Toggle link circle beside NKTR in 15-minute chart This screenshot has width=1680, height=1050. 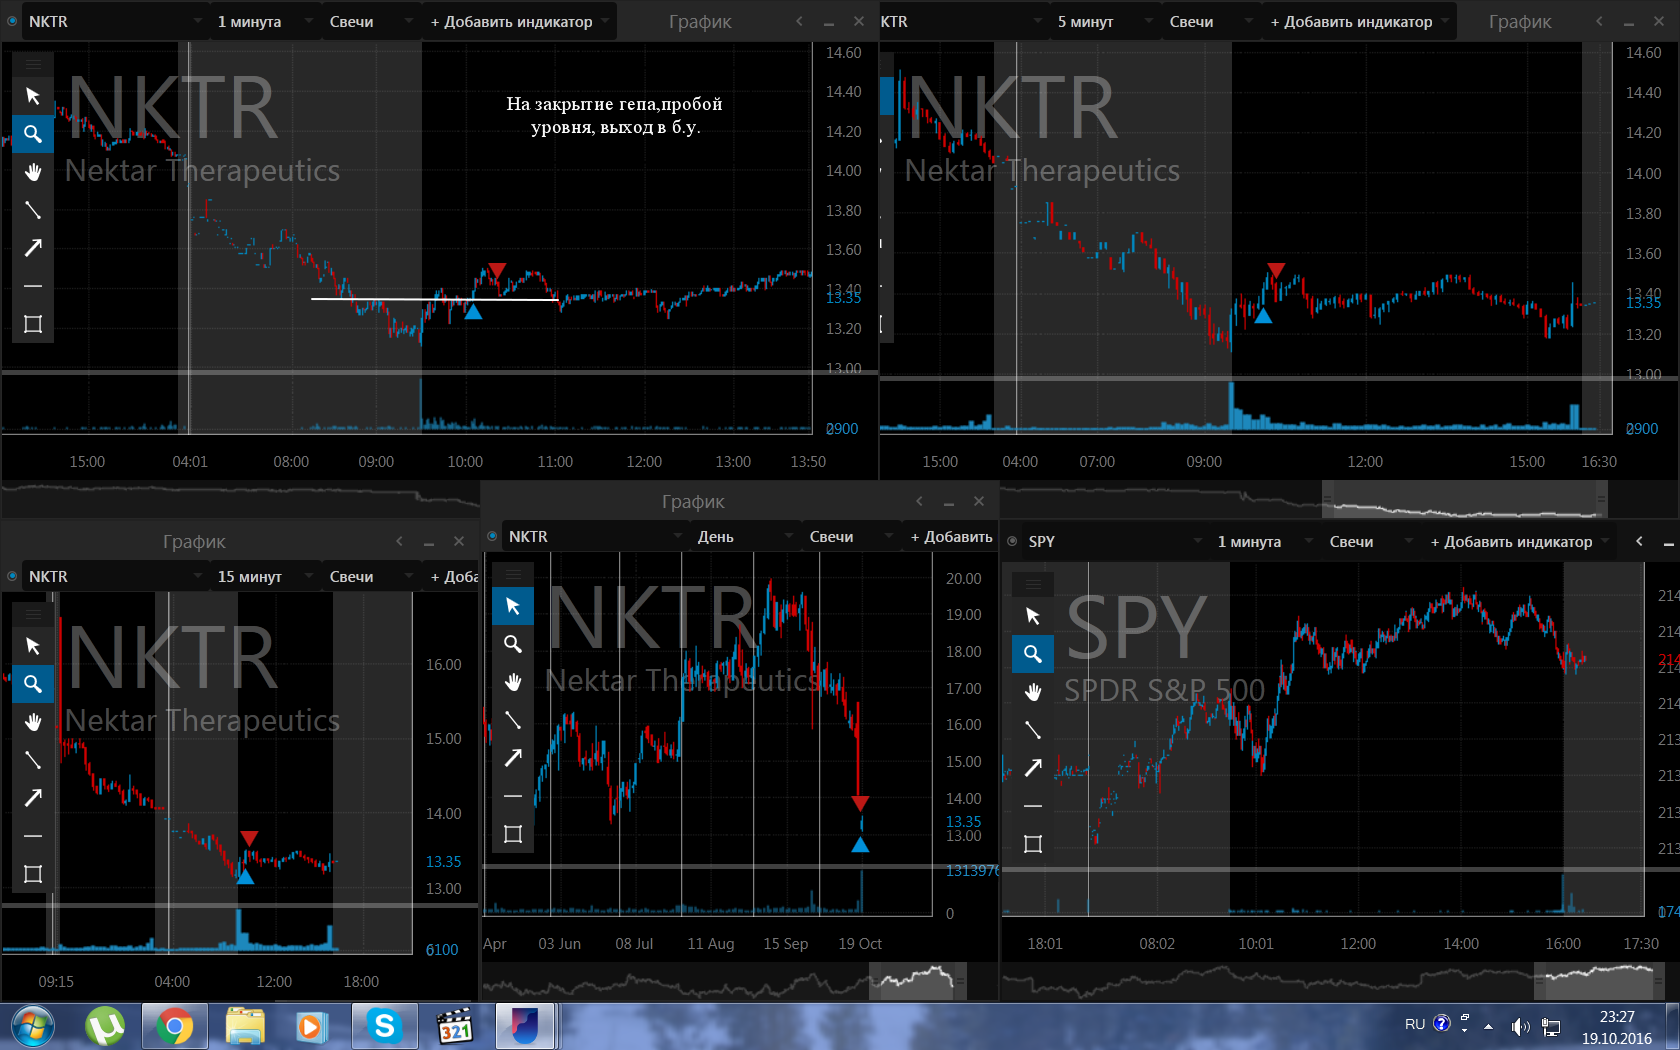click(x=12, y=576)
